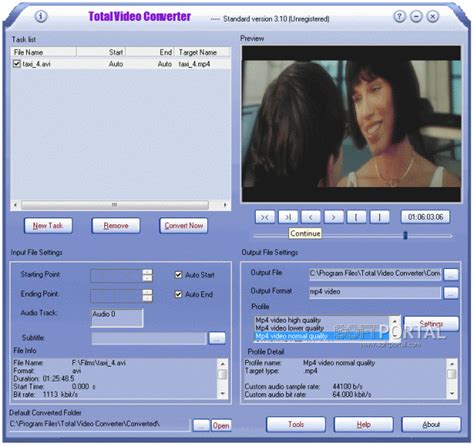Screen dimensions: 474x447
Task: Click the About button
Action: [x=431, y=424]
